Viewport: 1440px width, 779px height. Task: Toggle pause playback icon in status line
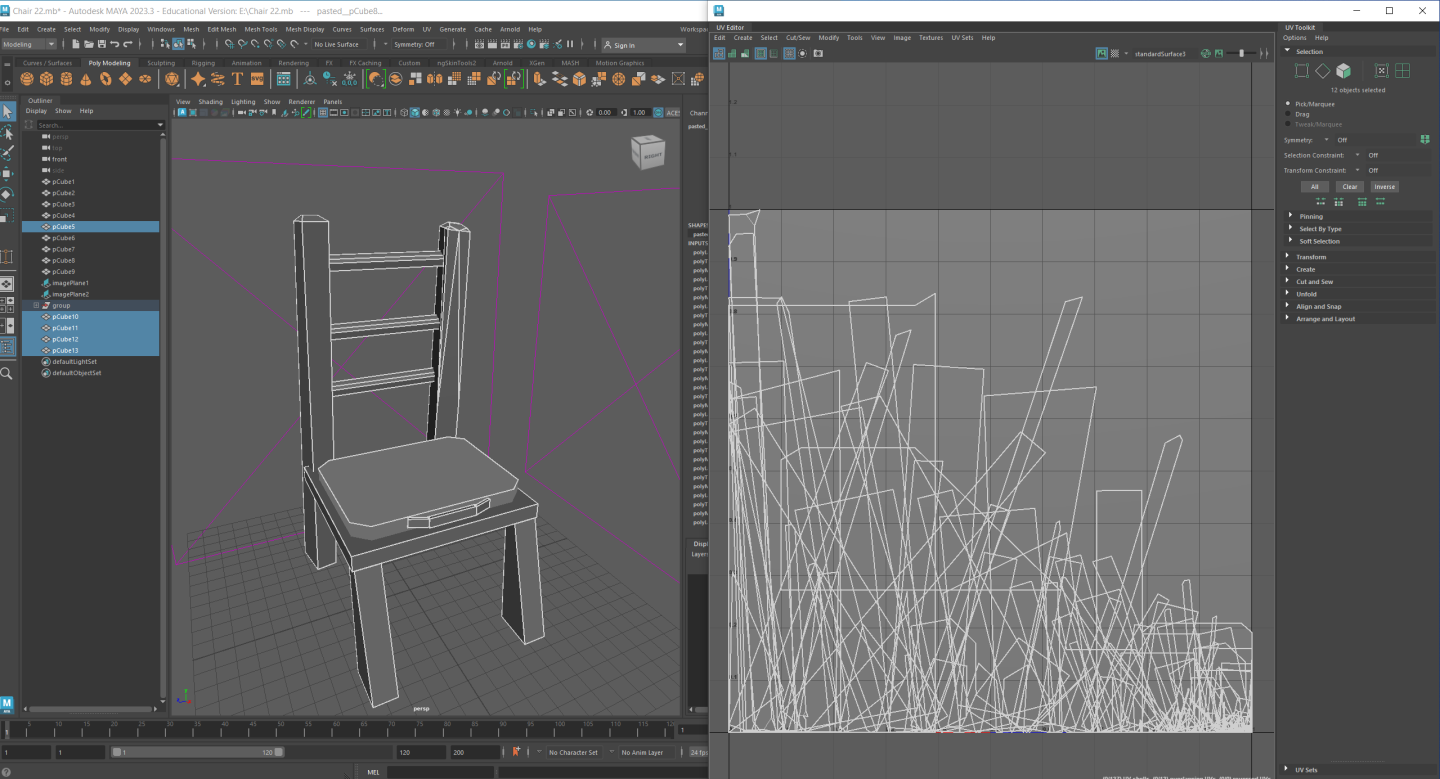click(x=570, y=44)
